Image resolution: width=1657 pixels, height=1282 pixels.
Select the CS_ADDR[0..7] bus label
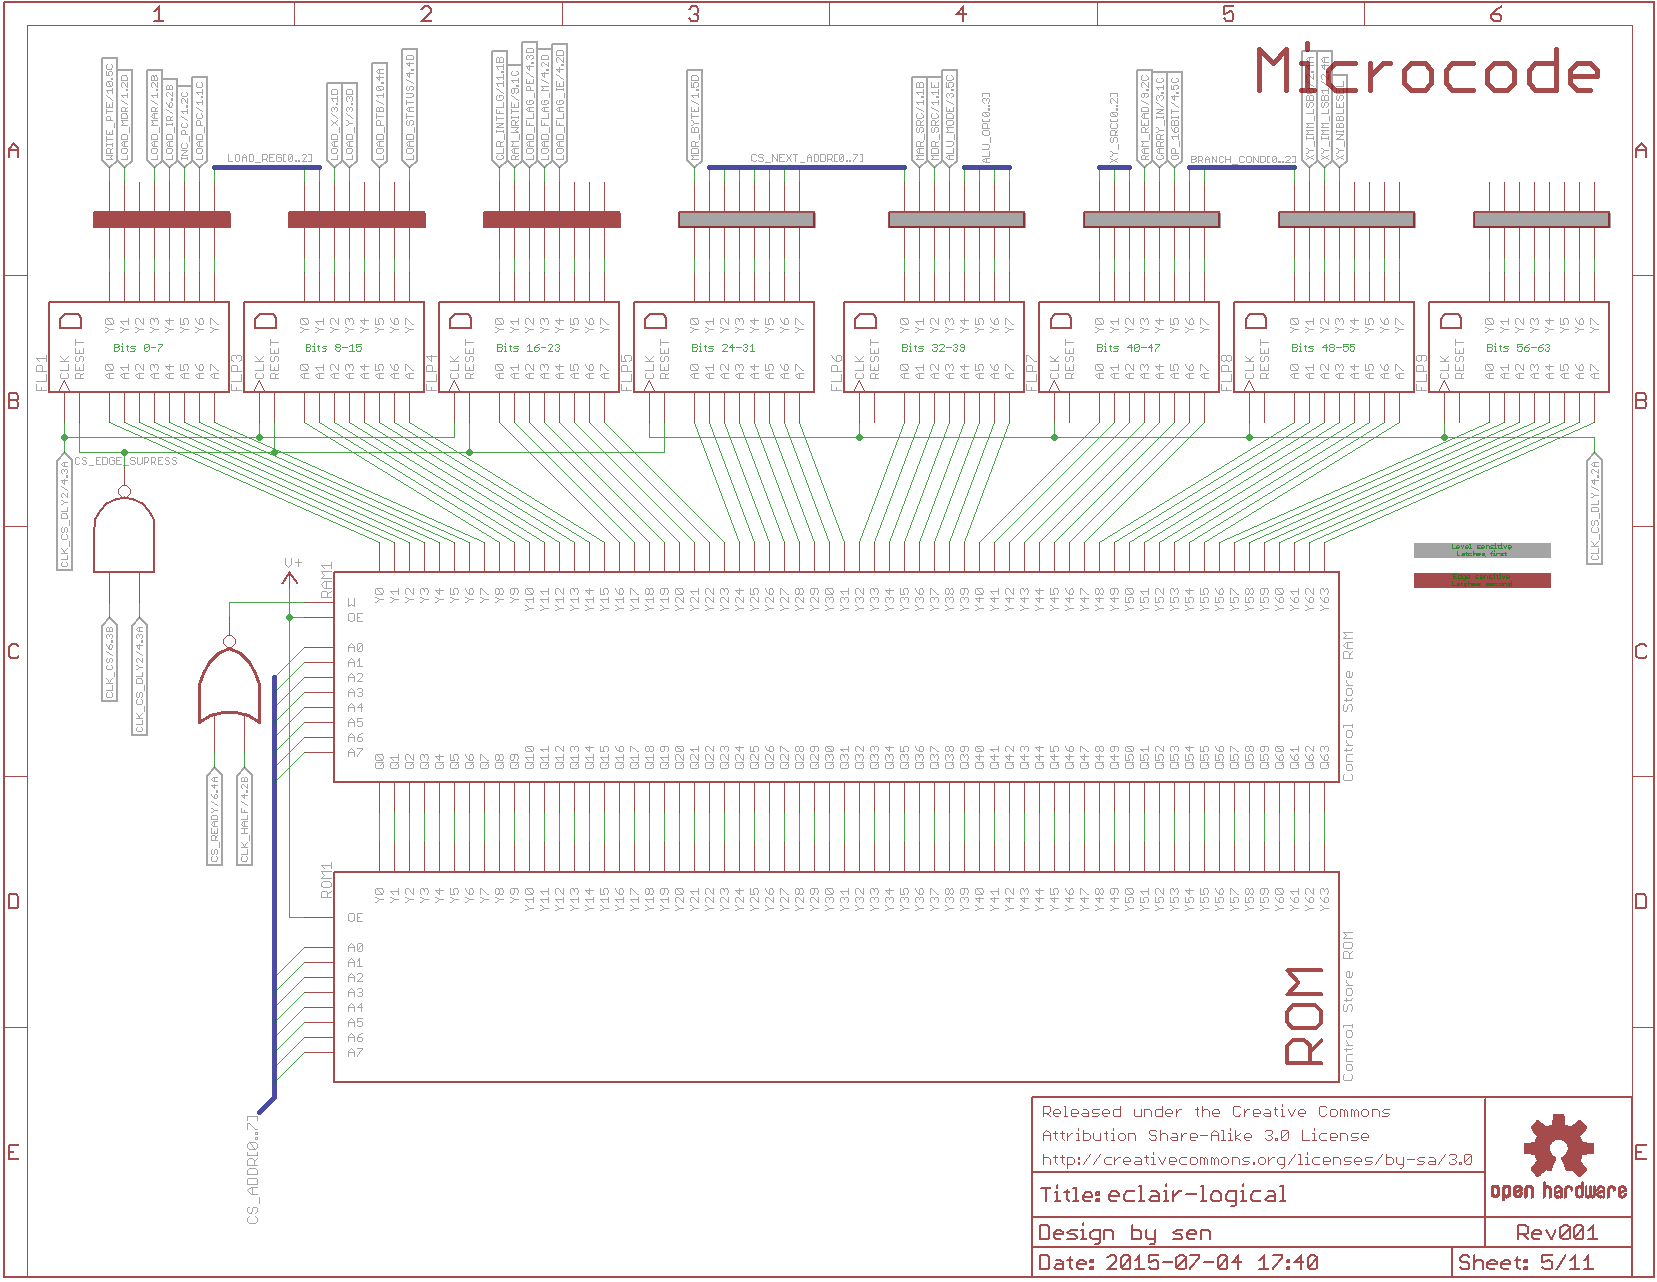tap(253, 1170)
